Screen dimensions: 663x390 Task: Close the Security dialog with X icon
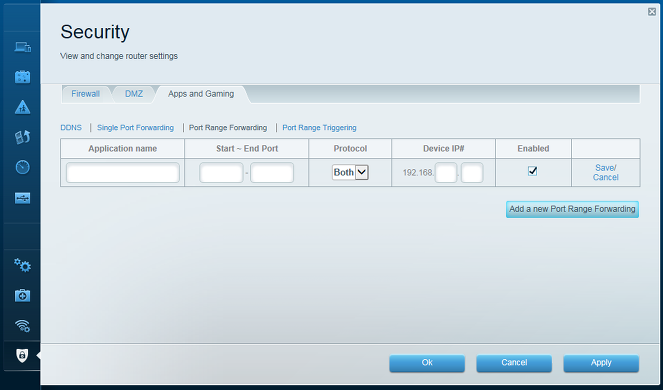652,12
